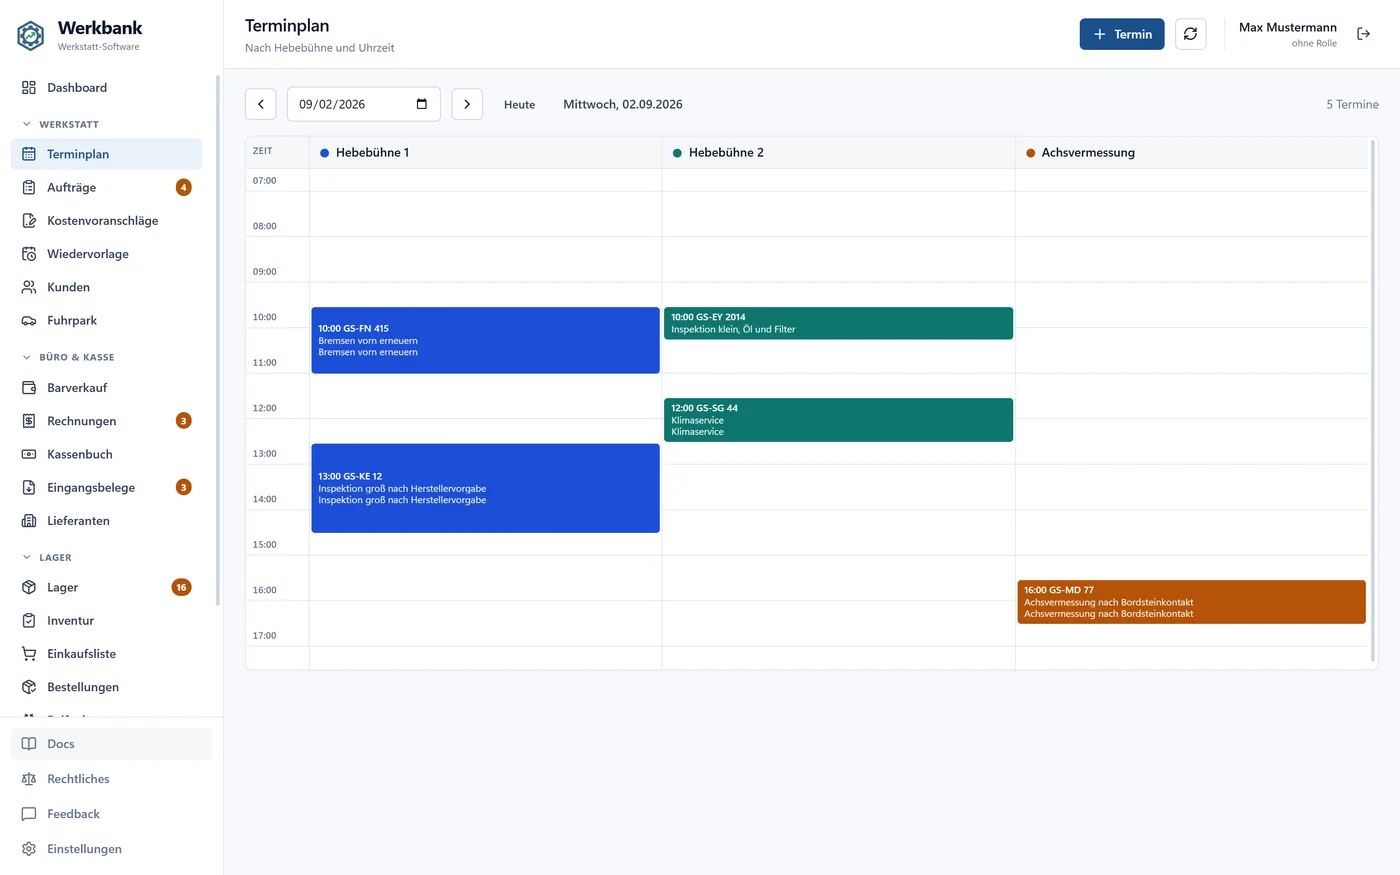Open the 16:00 GS-MD 77 appointment

(1191, 602)
